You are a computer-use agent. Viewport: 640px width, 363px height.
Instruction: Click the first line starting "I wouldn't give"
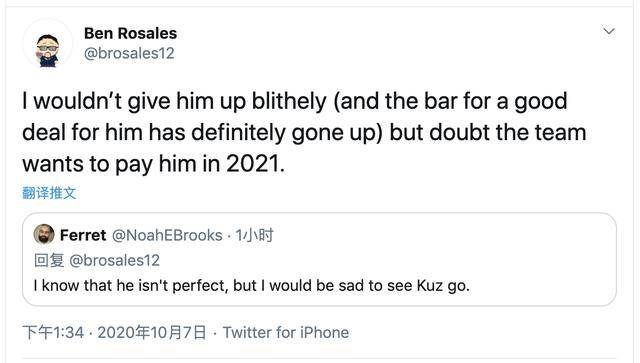point(295,101)
